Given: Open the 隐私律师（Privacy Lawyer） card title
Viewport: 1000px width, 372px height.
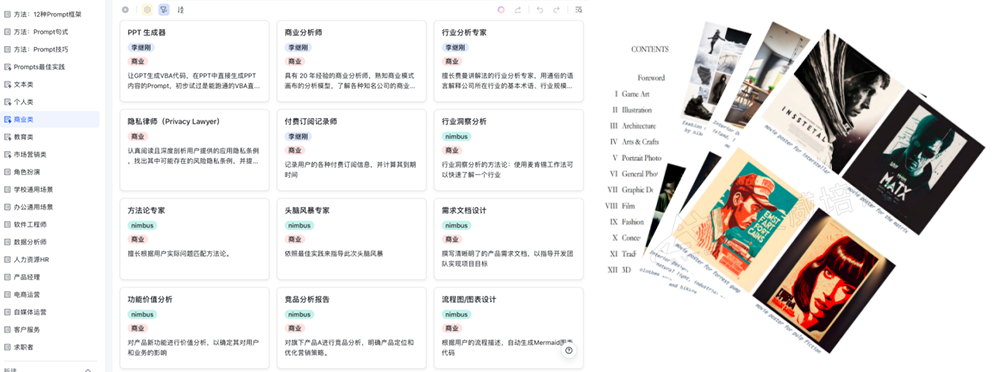Looking at the screenshot, I should coord(174,121).
